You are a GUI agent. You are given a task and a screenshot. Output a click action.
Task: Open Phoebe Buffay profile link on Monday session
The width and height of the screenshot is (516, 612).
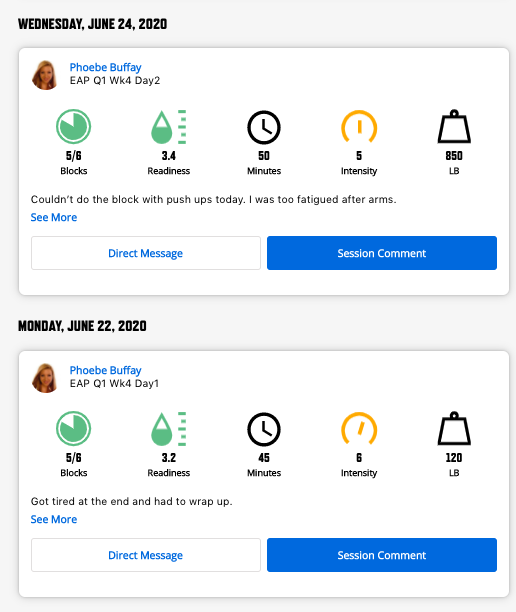tap(105, 370)
